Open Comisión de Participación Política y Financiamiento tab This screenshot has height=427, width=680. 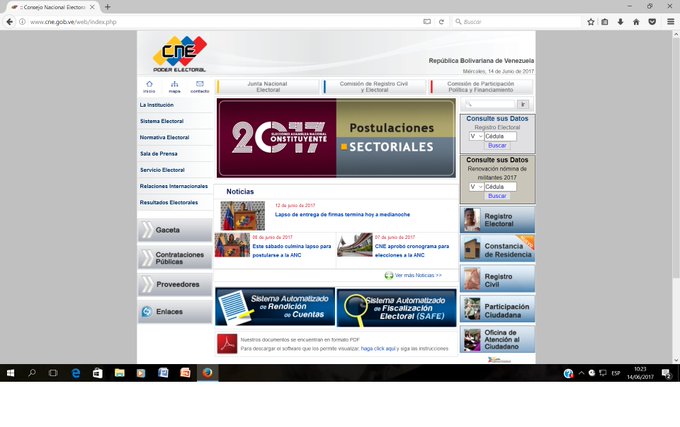pos(481,87)
